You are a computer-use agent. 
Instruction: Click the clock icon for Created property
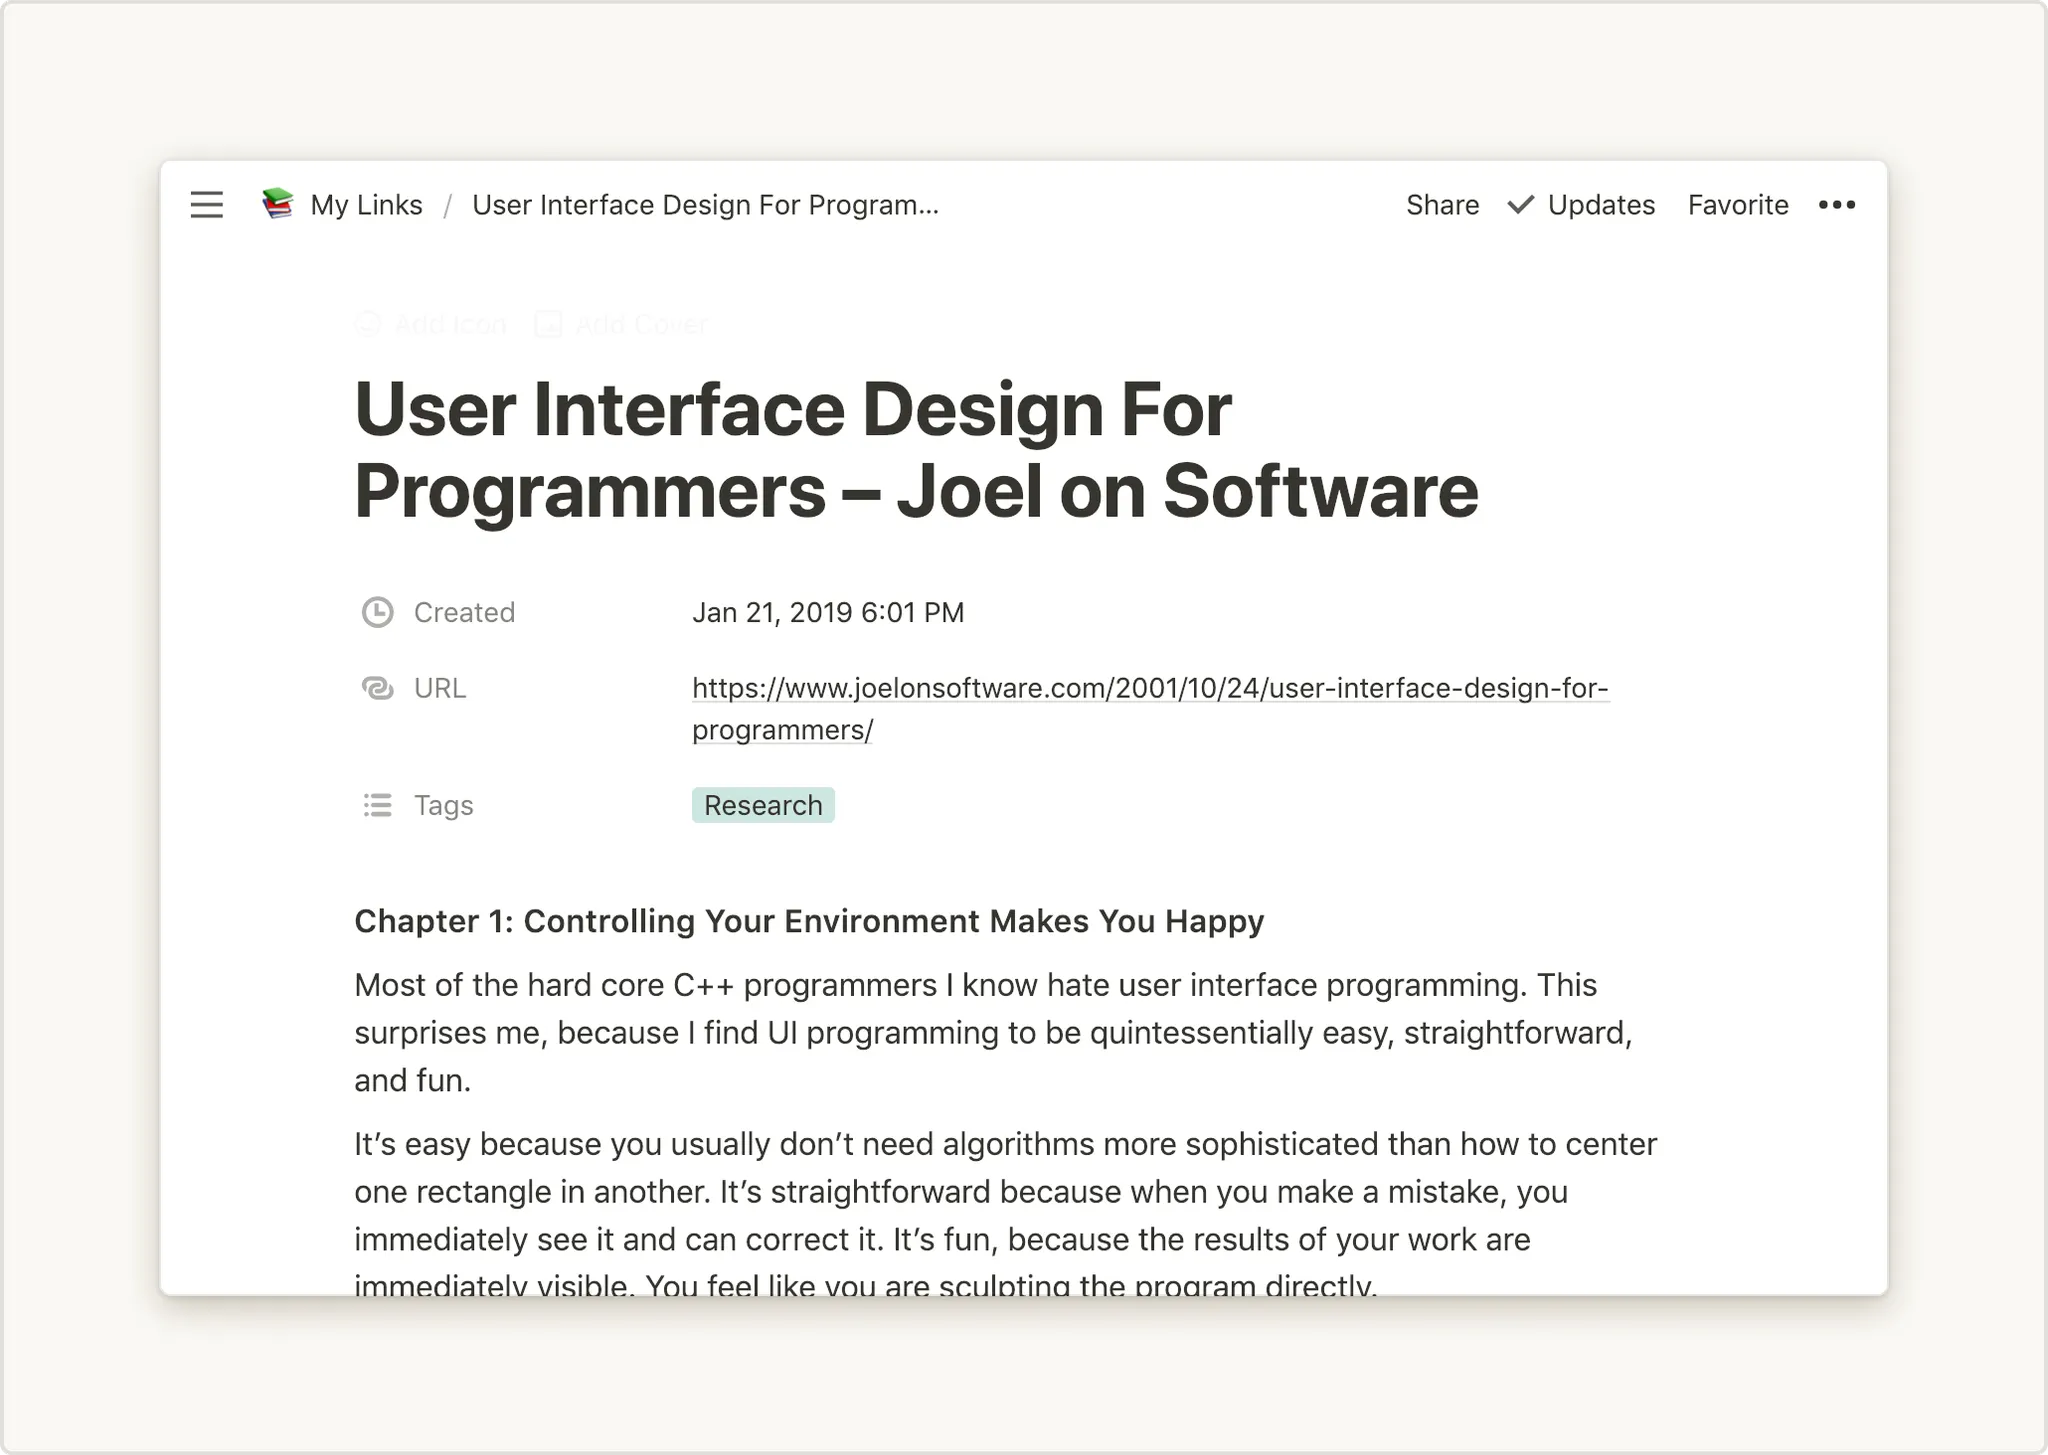pos(377,612)
